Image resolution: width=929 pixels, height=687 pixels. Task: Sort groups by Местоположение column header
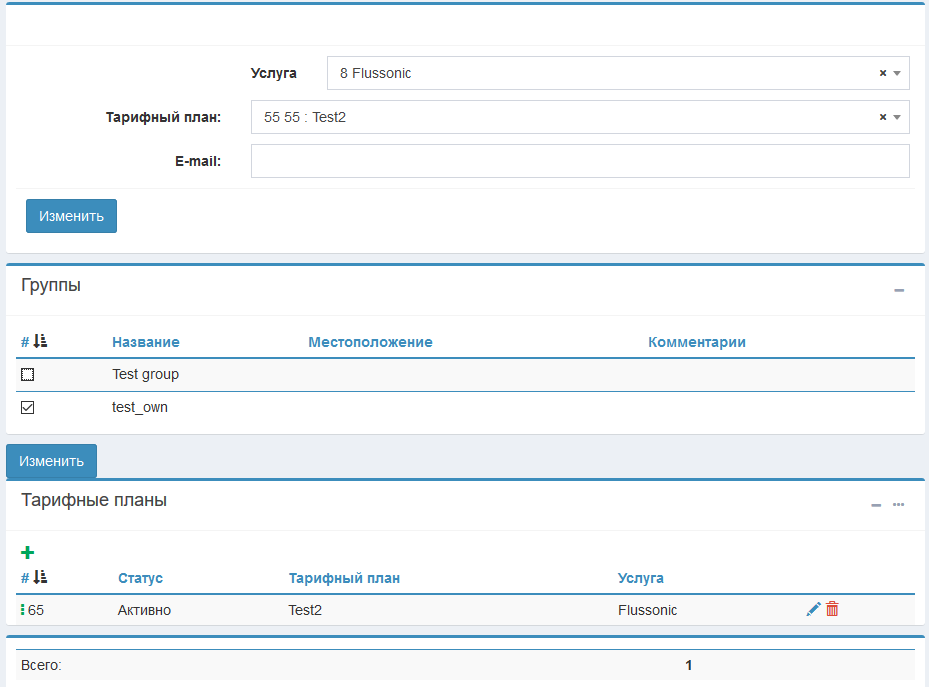pos(370,342)
